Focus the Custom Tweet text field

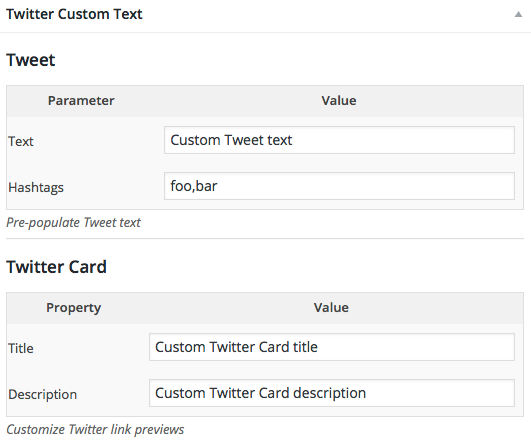[x=339, y=140]
